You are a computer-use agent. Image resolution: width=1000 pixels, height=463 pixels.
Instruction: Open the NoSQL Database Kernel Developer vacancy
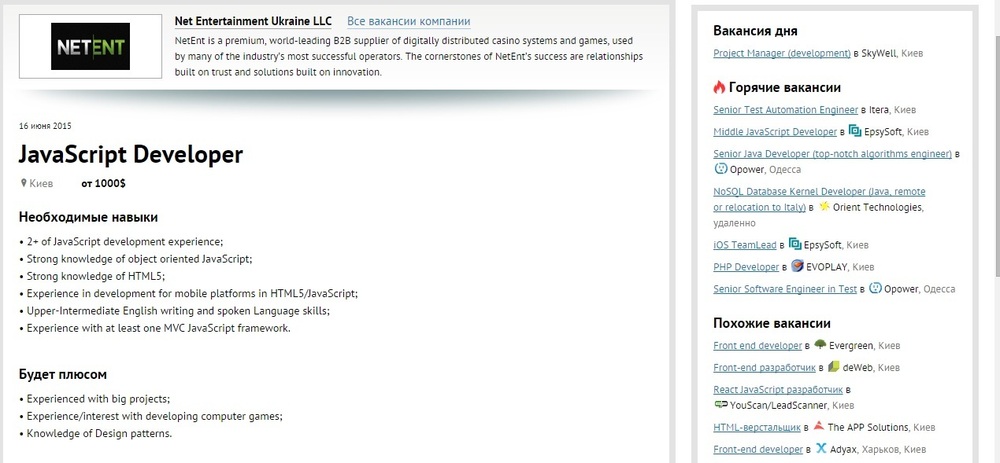[819, 191]
